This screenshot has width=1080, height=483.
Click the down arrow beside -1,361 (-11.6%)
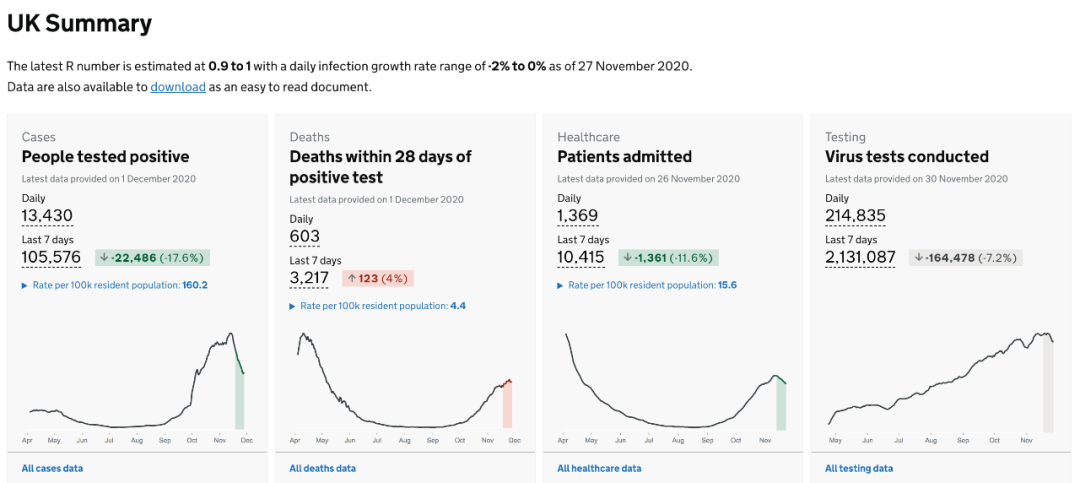coord(627,258)
